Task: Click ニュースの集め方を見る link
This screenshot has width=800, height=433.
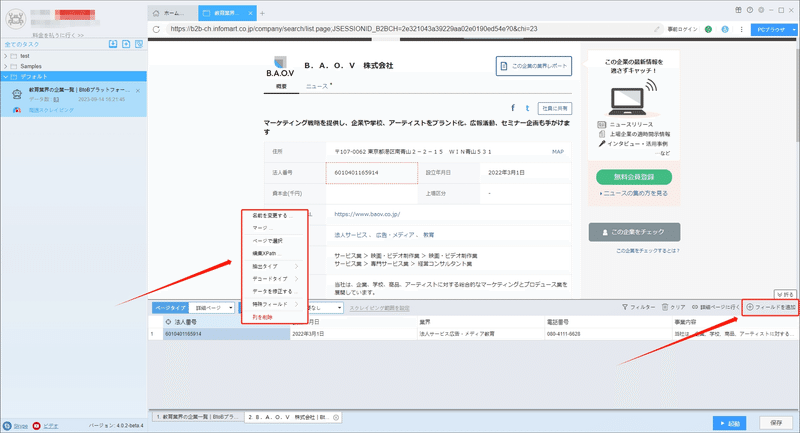Action: [x=634, y=193]
